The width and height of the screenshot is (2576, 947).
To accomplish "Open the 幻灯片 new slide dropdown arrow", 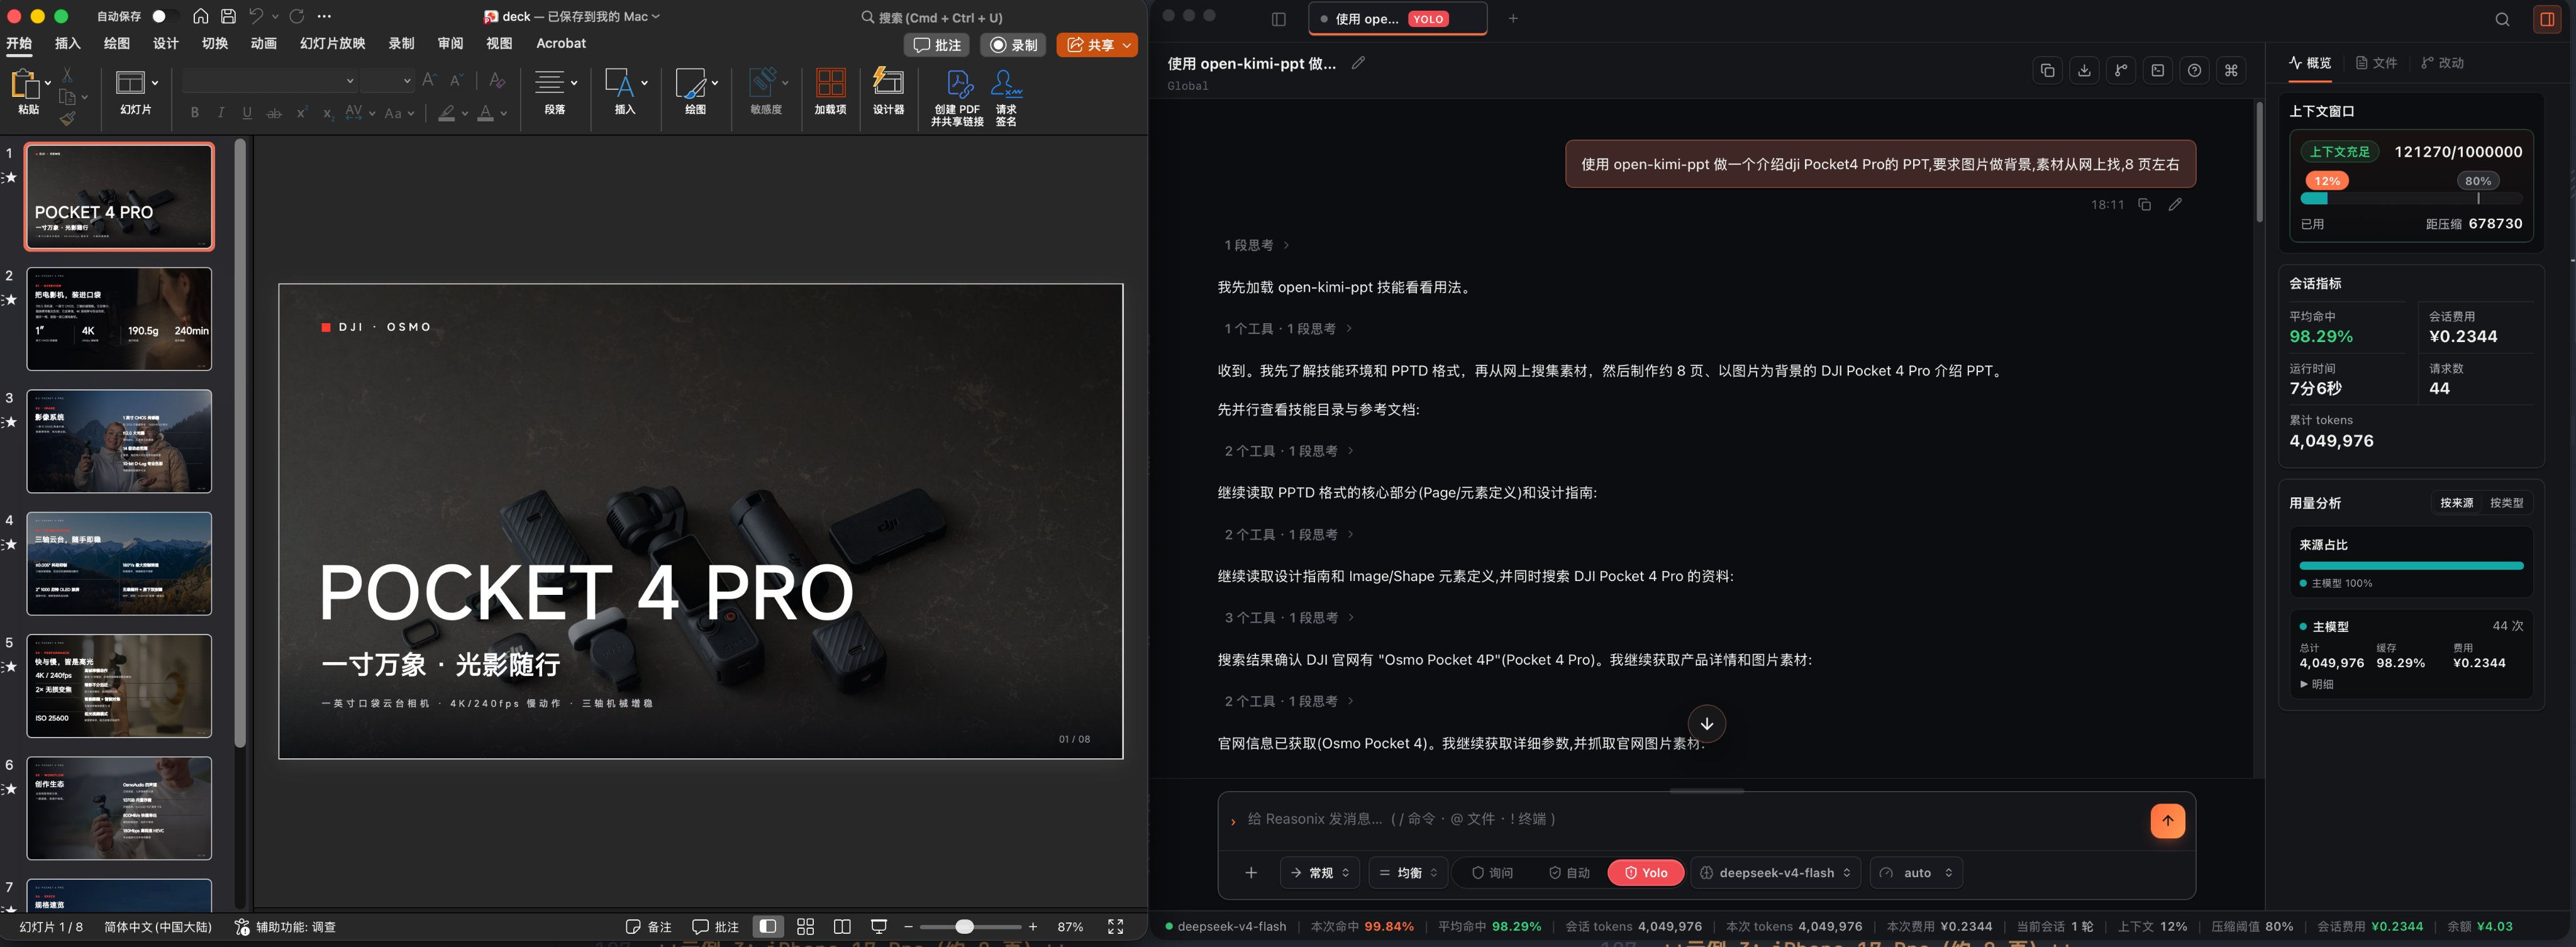I will pyautogui.click(x=155, y=83).
